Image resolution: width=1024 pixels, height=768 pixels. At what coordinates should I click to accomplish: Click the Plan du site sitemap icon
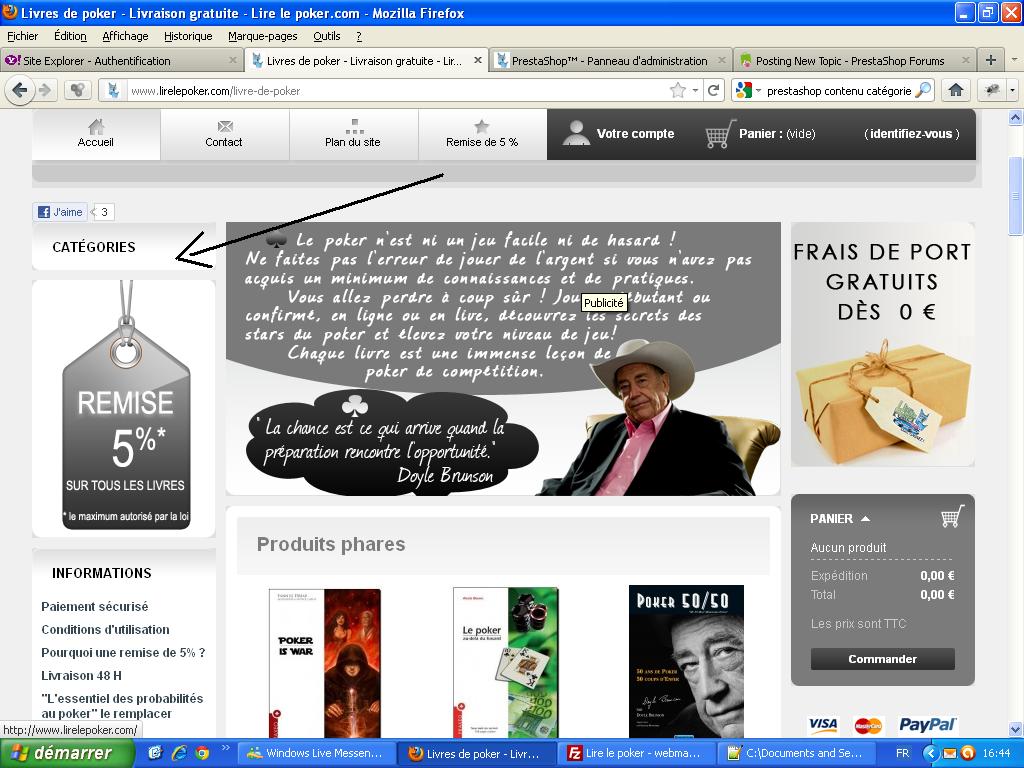pos(353,126)
